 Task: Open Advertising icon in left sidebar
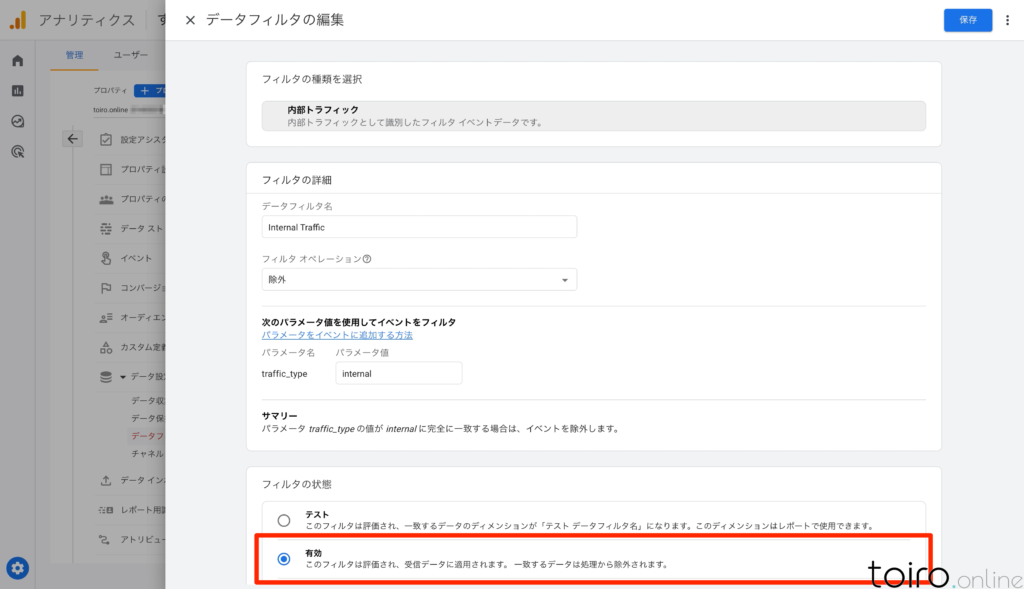tap(17, 152)
